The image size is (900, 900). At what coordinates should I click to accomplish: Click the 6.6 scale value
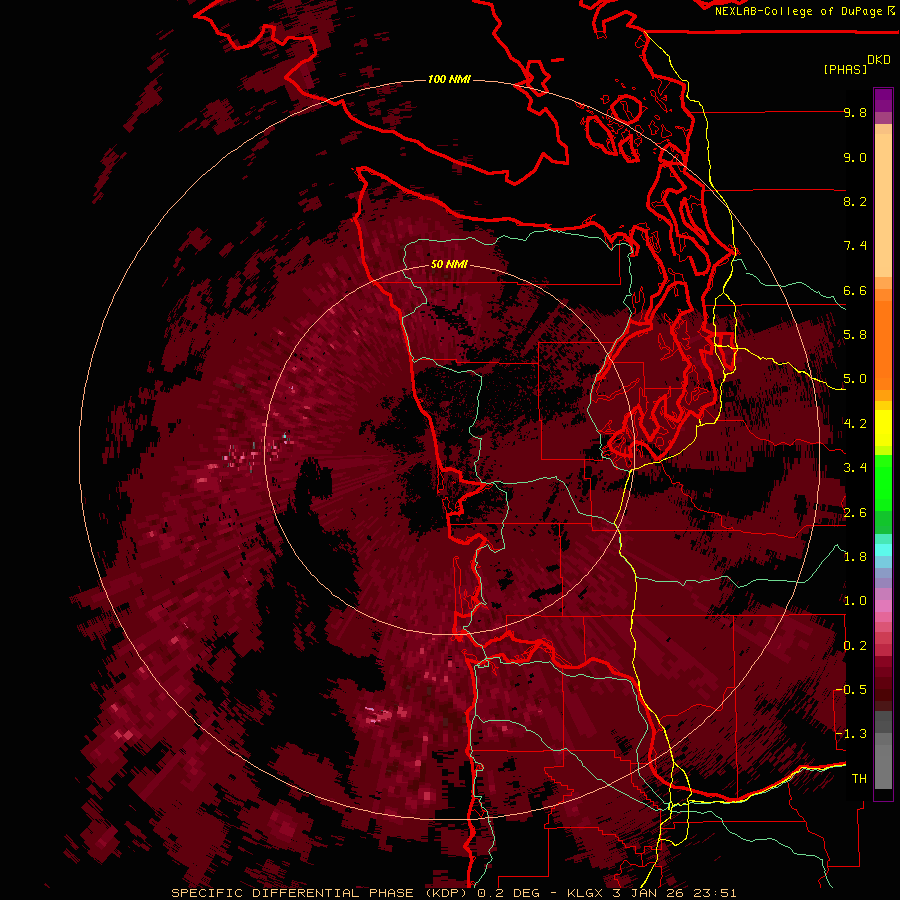coord(855,290)
